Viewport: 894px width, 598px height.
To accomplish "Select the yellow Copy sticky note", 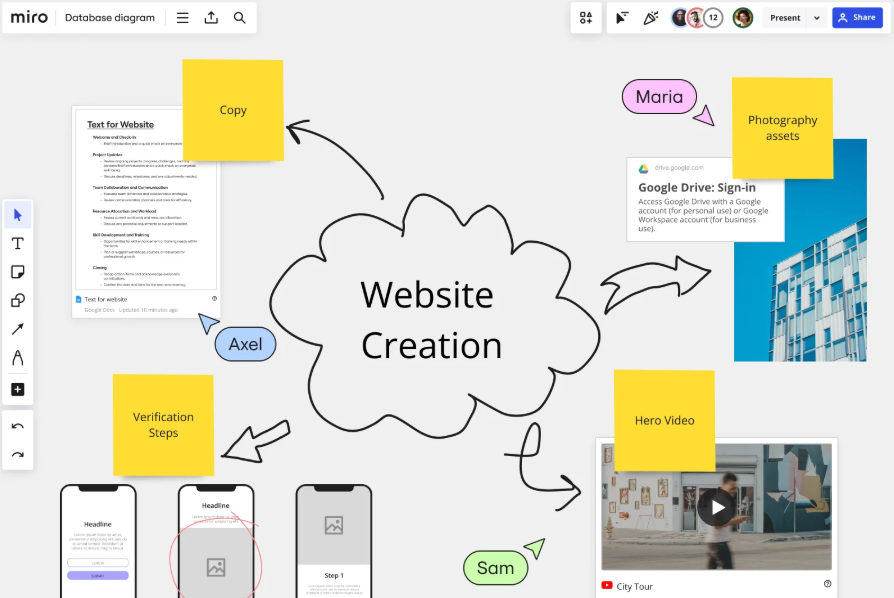I will pos(233,110).
